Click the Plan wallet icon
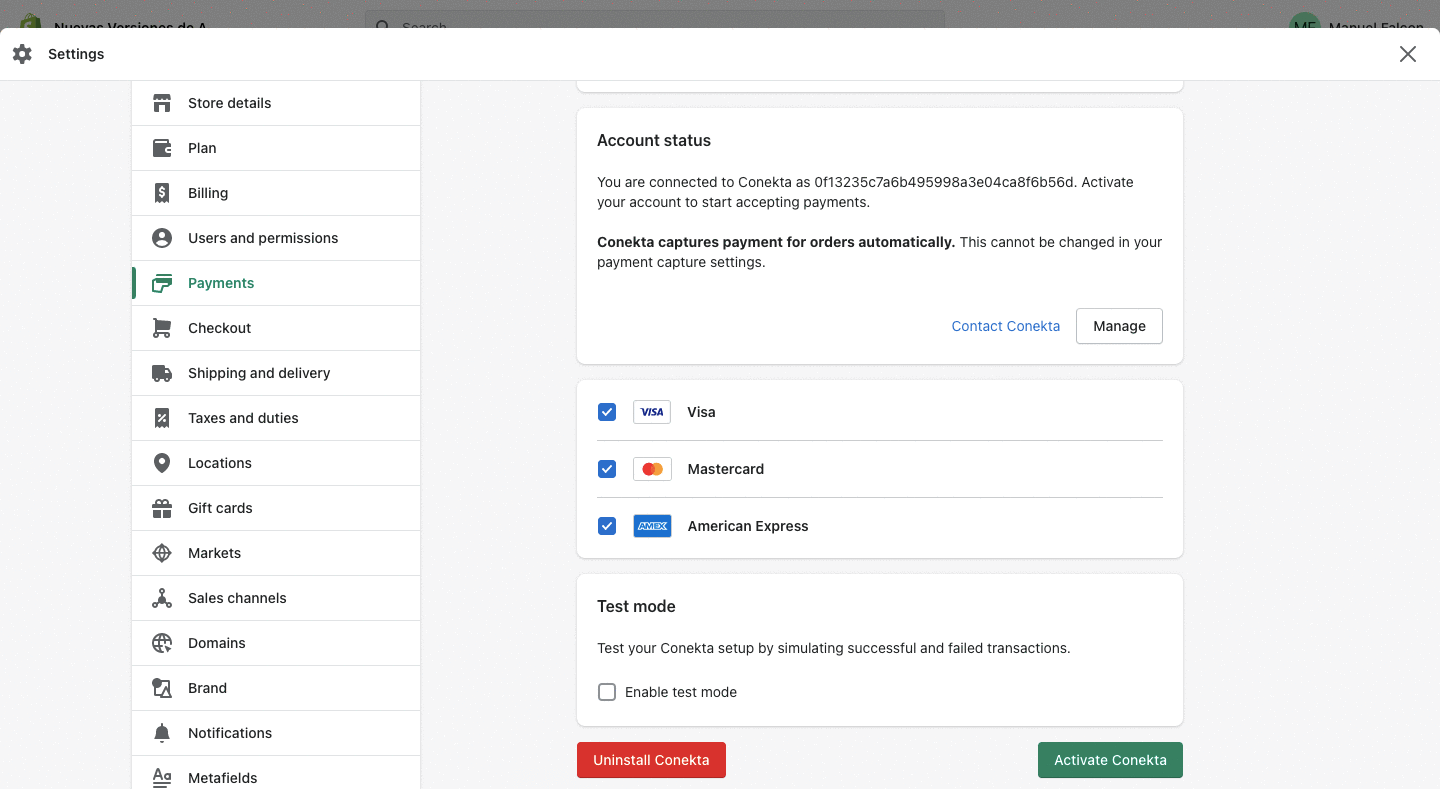This screenshot has height=789, width=1440. click(162, 148)
